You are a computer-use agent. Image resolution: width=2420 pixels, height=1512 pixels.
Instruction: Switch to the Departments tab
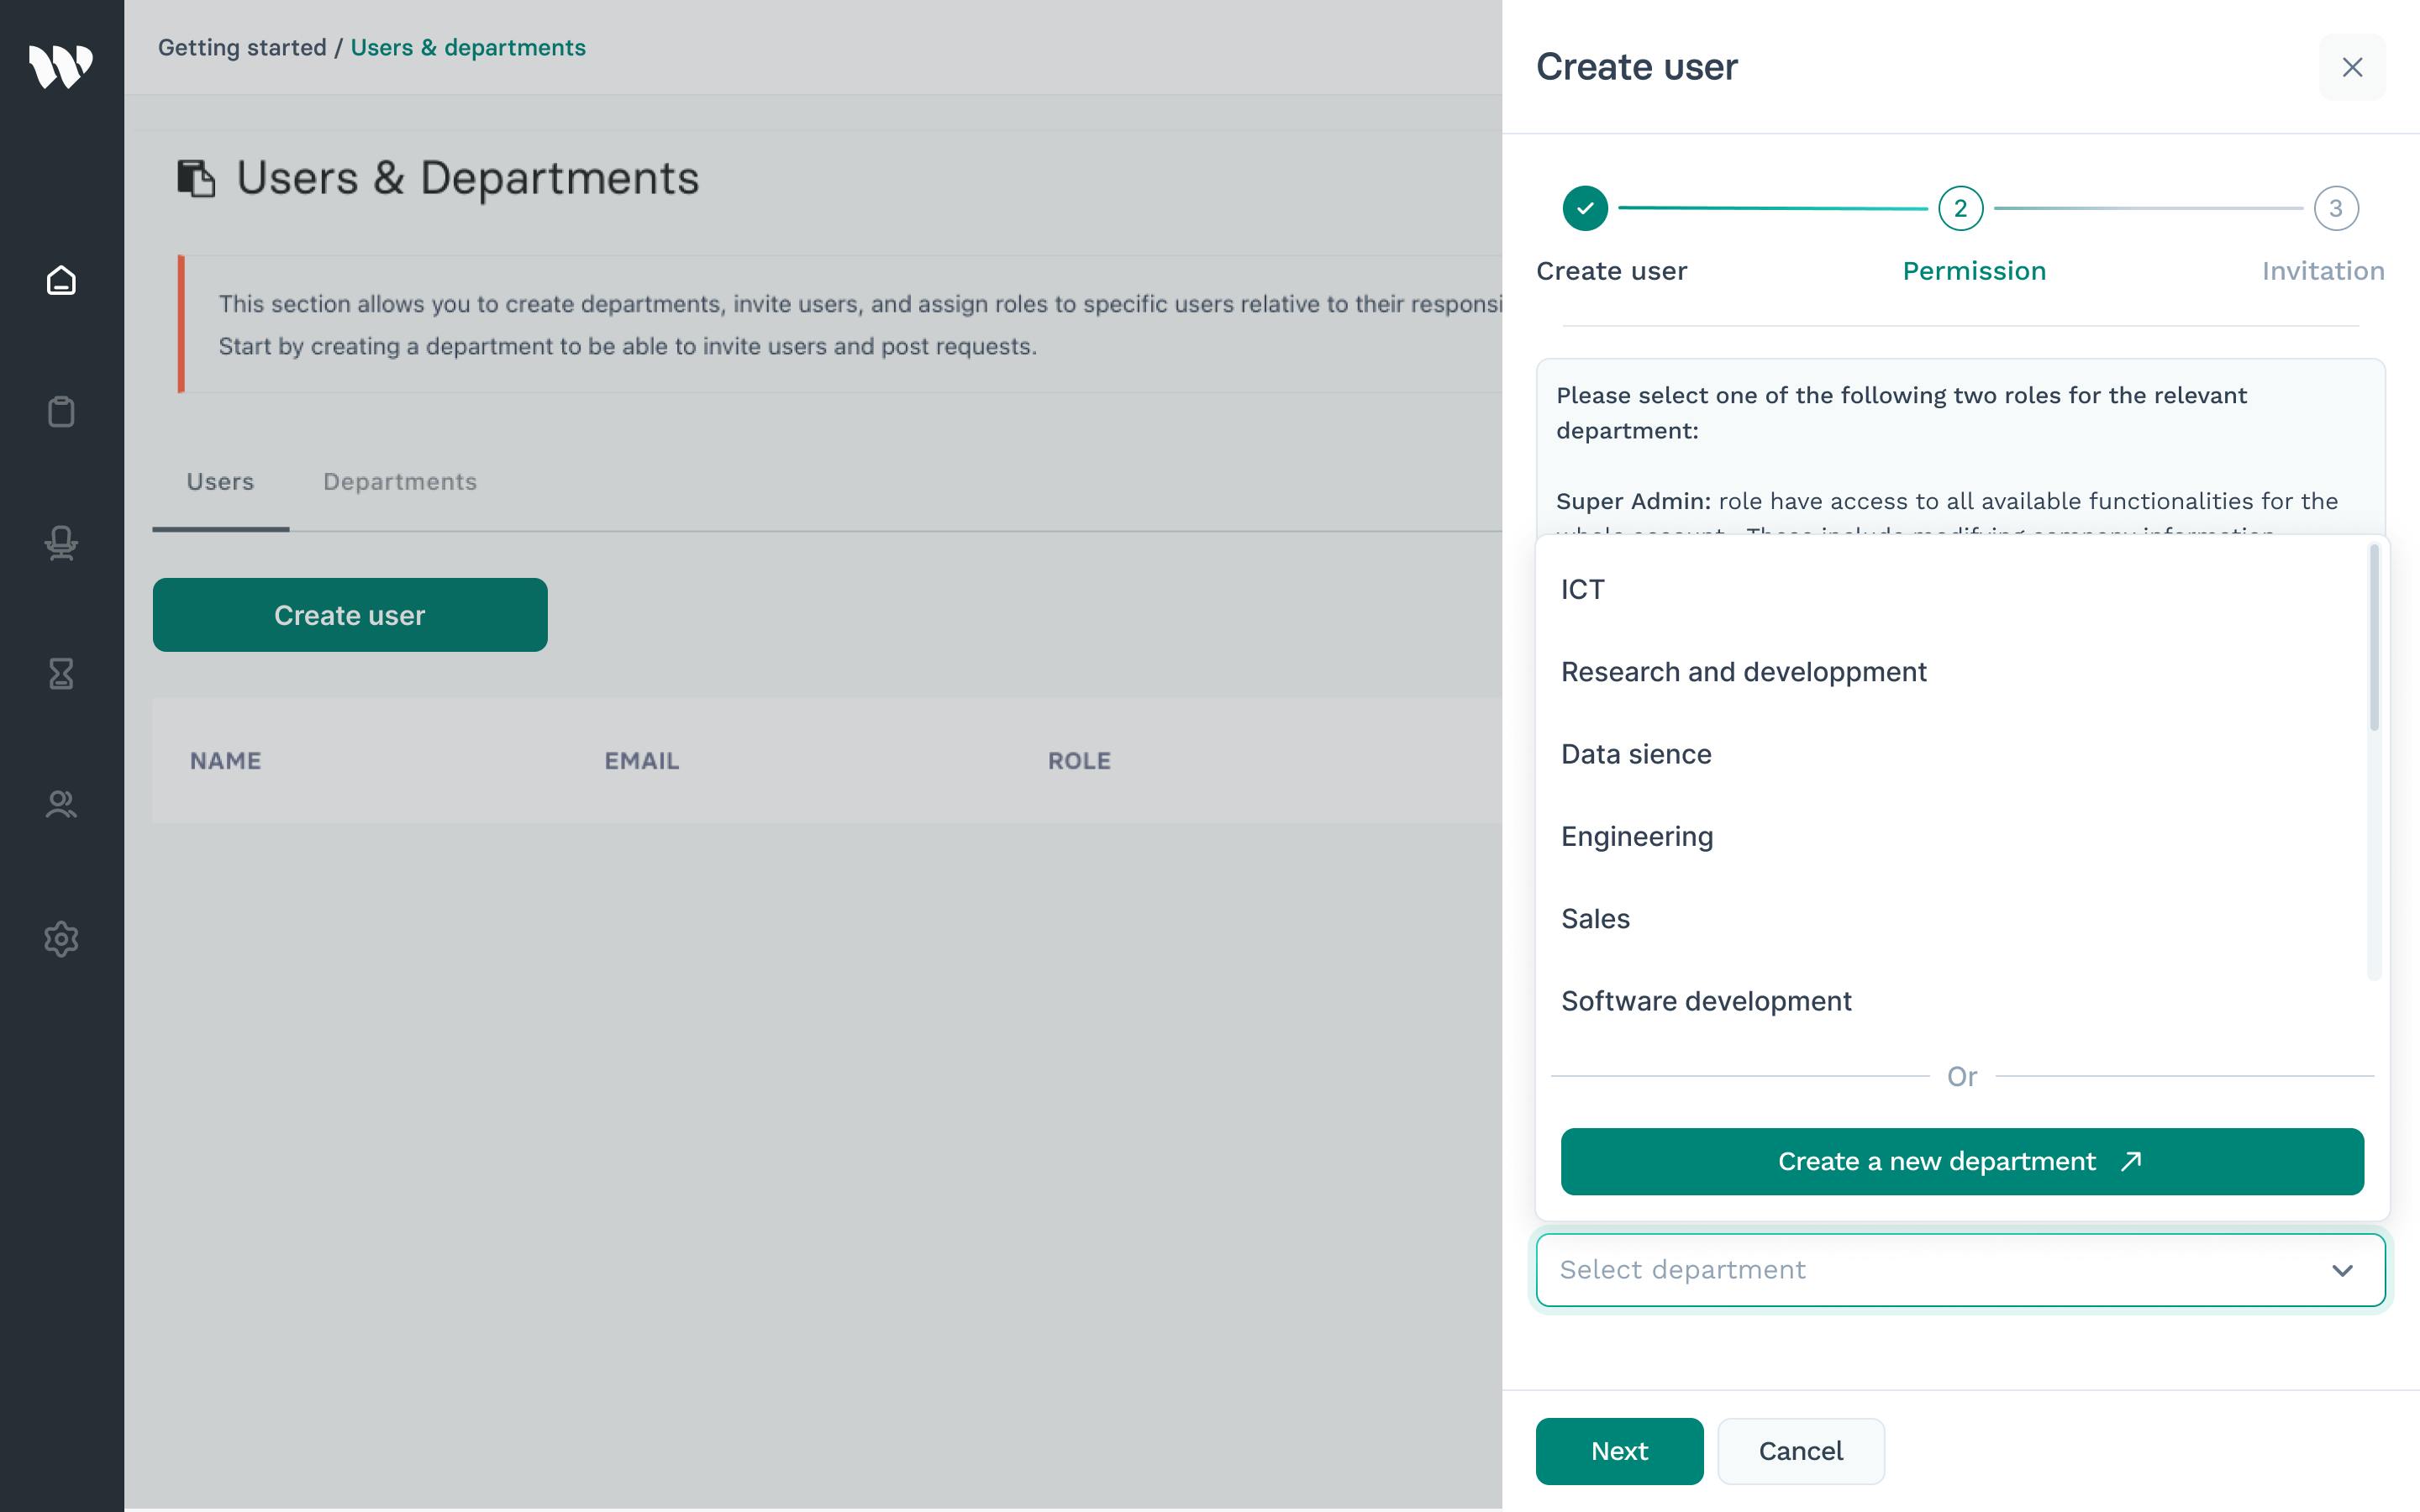tap(400, 482)
